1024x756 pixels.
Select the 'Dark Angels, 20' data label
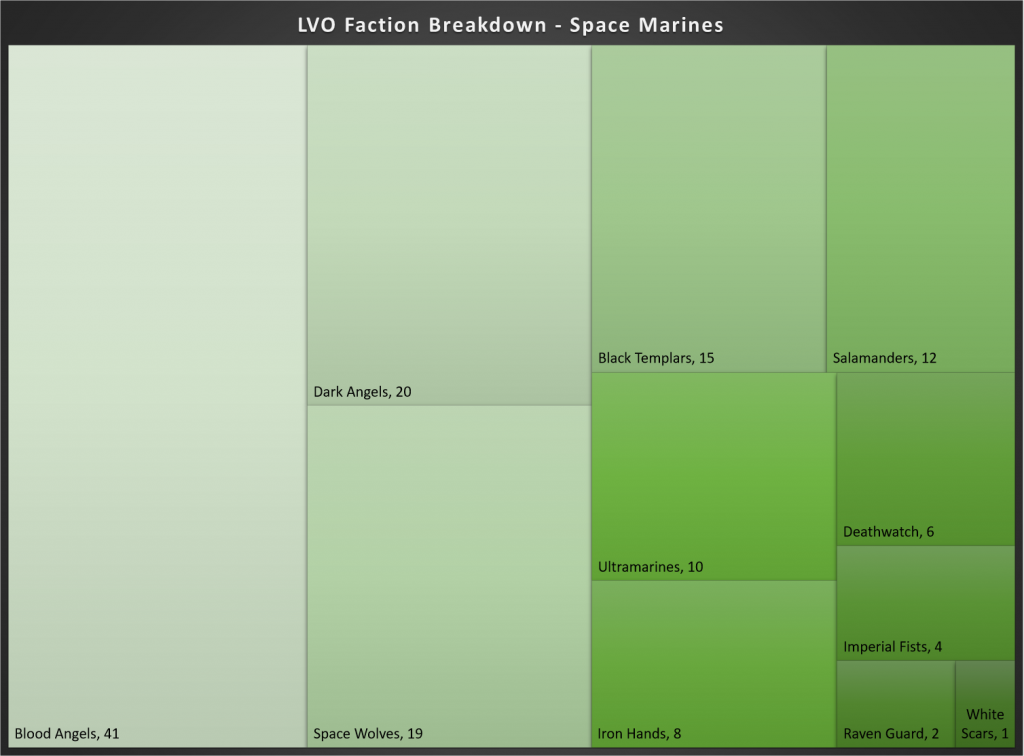(362, 392)
